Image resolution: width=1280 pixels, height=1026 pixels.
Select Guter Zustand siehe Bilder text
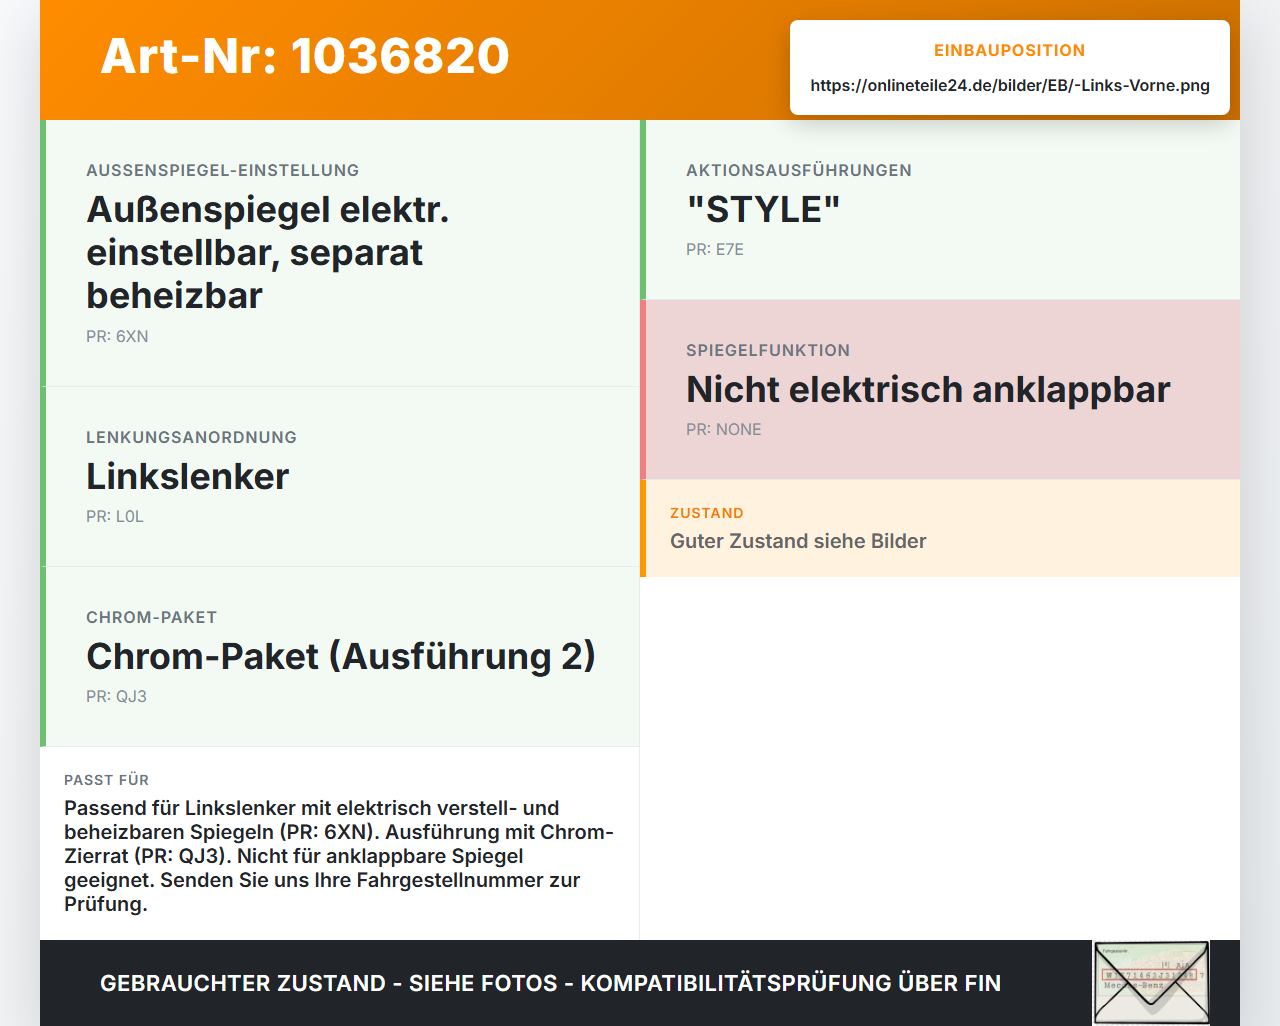798,542
